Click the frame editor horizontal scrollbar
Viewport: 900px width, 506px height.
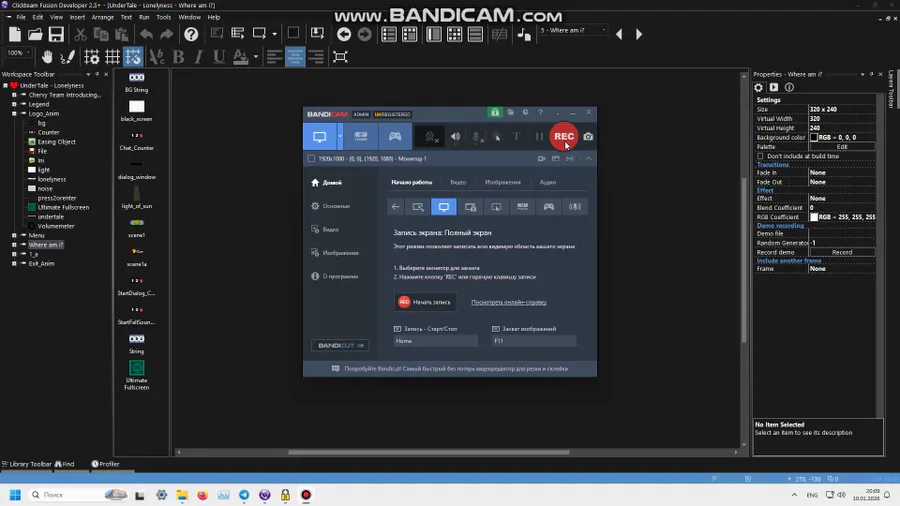point(428,452)
